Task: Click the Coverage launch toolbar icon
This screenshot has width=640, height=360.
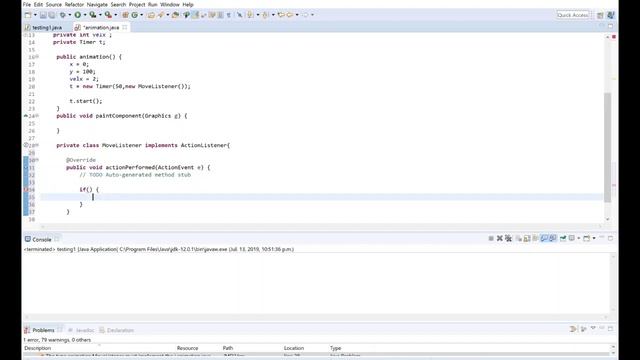Action: point(93,15)
